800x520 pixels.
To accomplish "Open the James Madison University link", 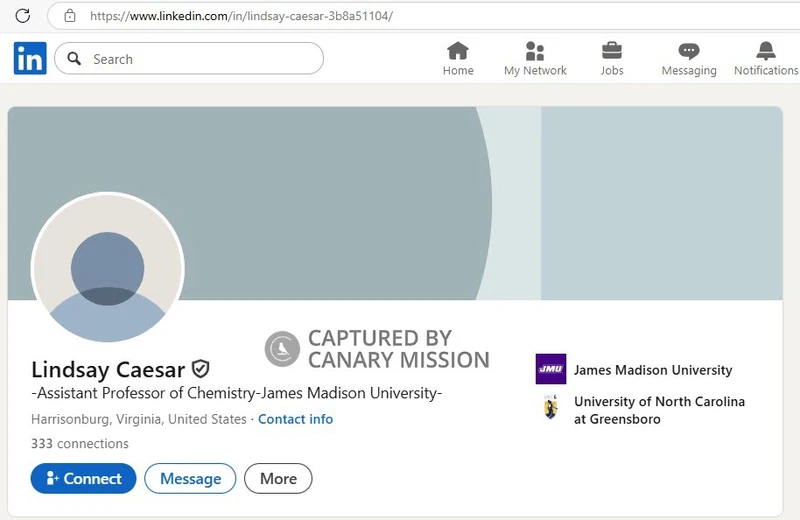I will click(x=653, y=370).
